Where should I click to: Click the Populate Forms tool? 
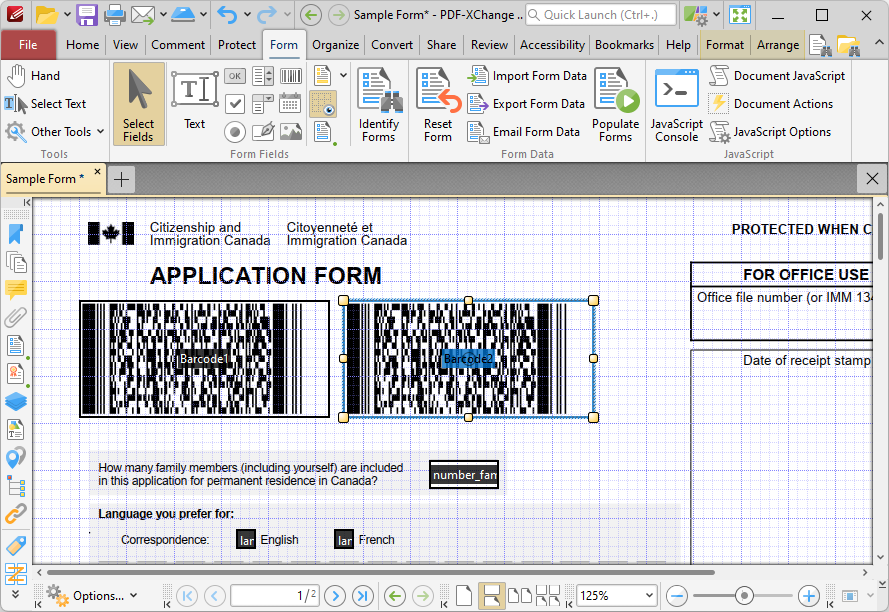click(615, 104)
